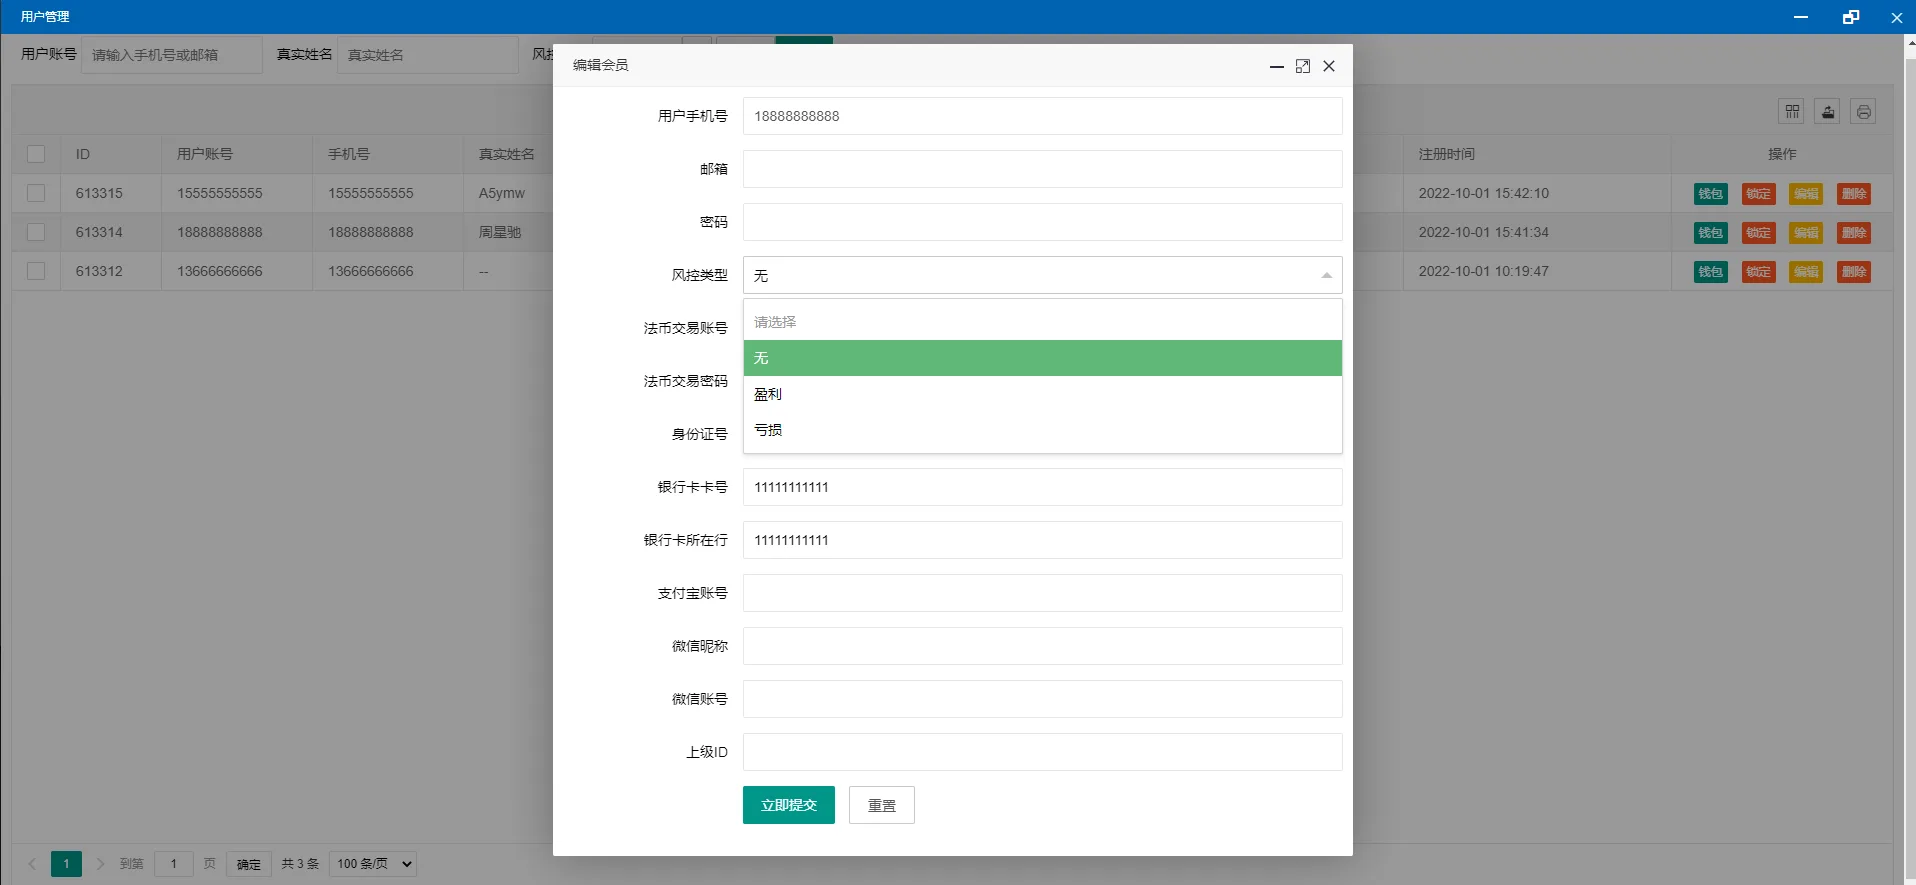Focus the 上级ID input field

(1042, 752)
